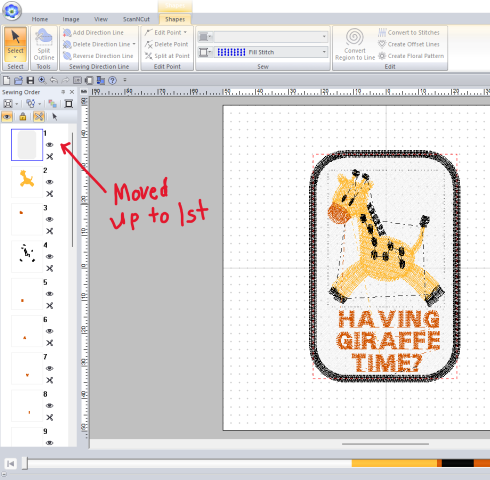Open the View tab
Viewport: 490px width, 480px height.
100,19
